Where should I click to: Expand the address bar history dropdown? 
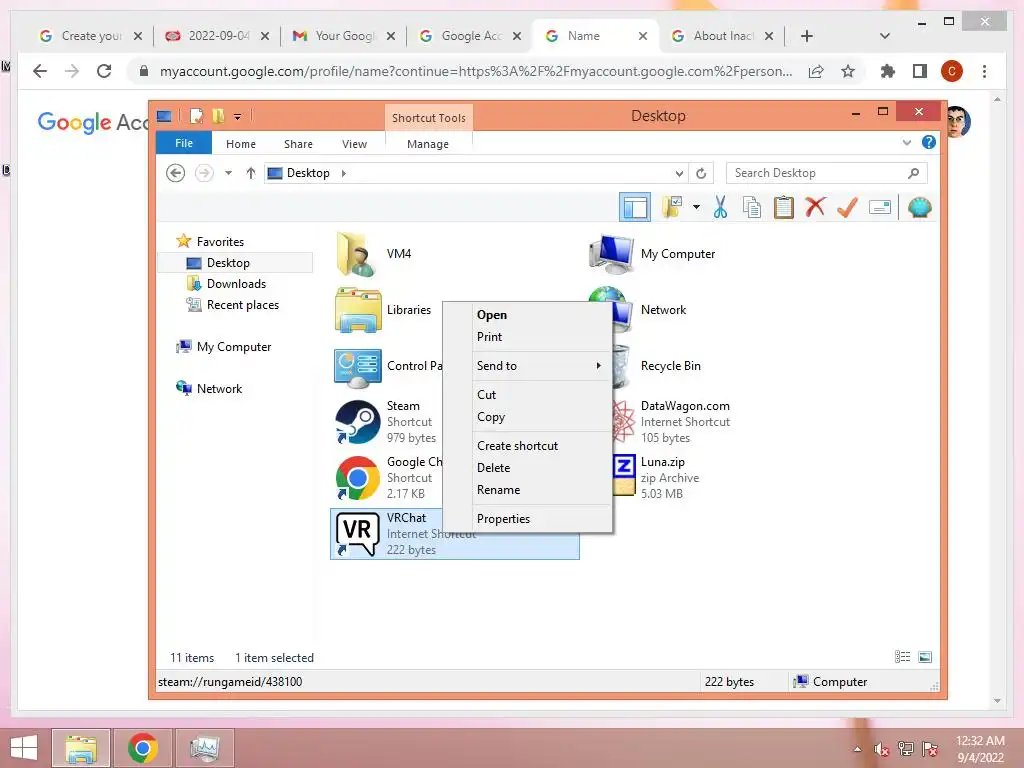point(679,173)
